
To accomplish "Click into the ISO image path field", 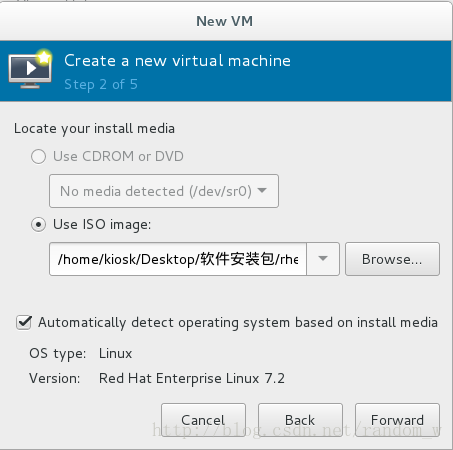I will pyautogui.click(x=178, y=259).
